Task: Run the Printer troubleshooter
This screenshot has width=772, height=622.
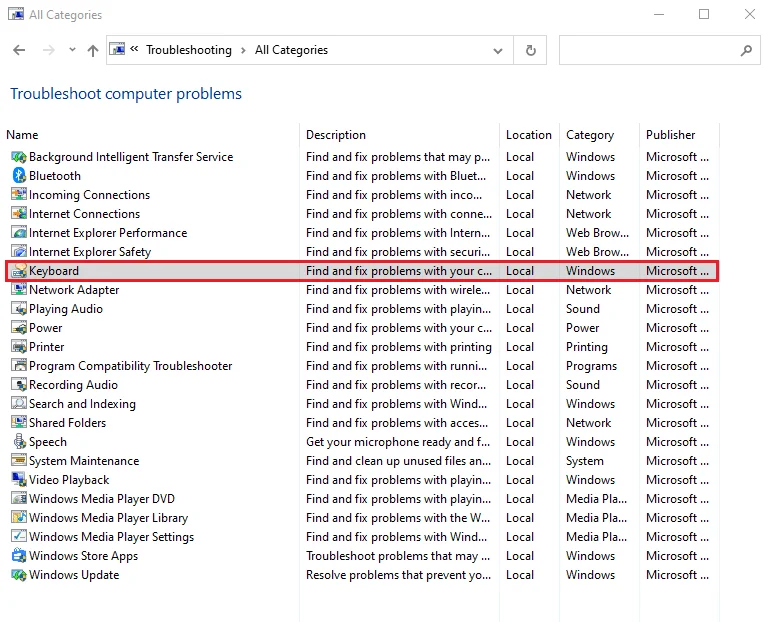Action: [46, 347]
